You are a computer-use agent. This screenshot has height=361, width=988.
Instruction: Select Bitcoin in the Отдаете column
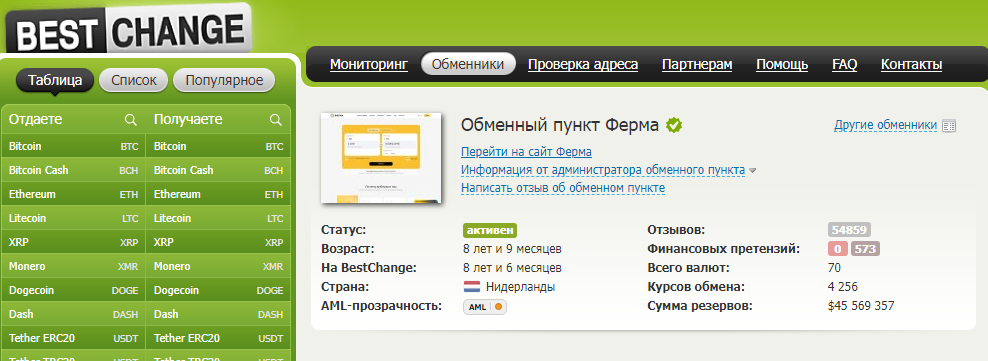tap(73, 146)
